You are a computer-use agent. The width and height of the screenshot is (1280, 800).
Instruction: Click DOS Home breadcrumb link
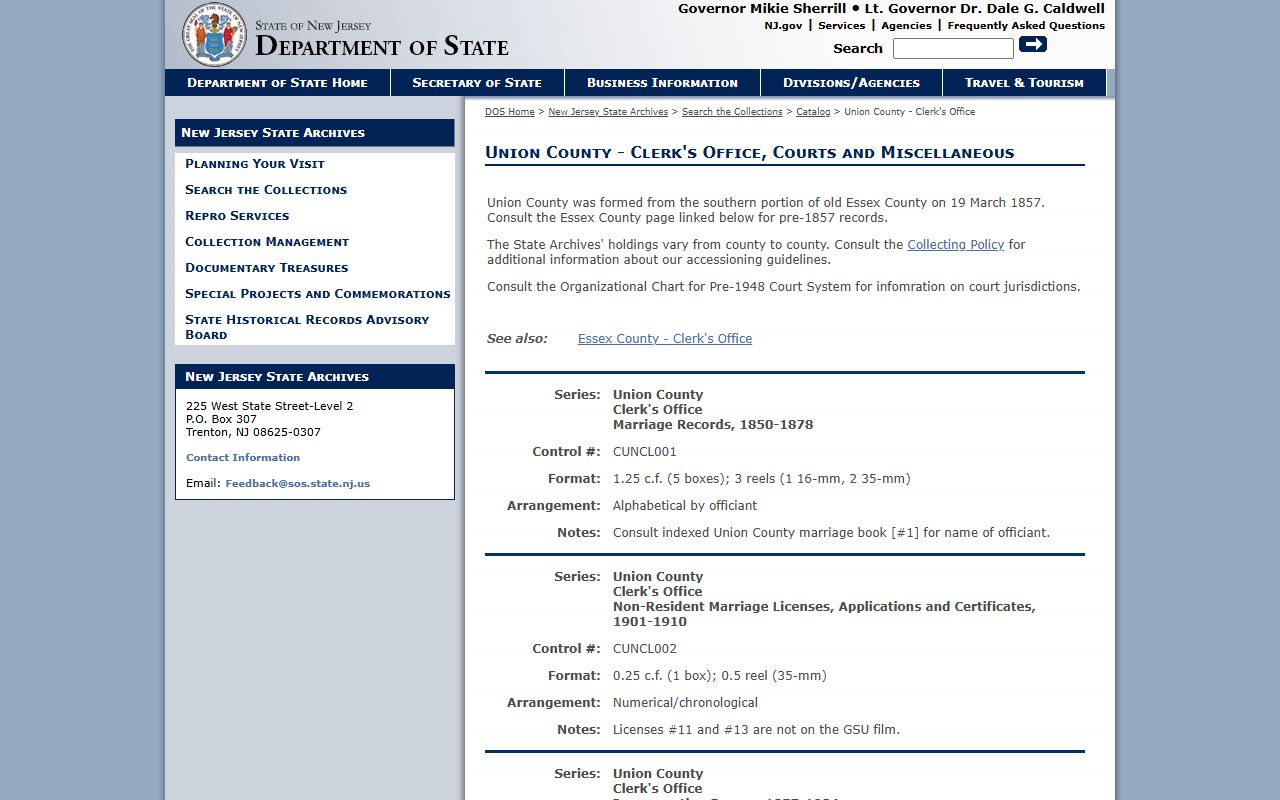[x=510, y=112]
